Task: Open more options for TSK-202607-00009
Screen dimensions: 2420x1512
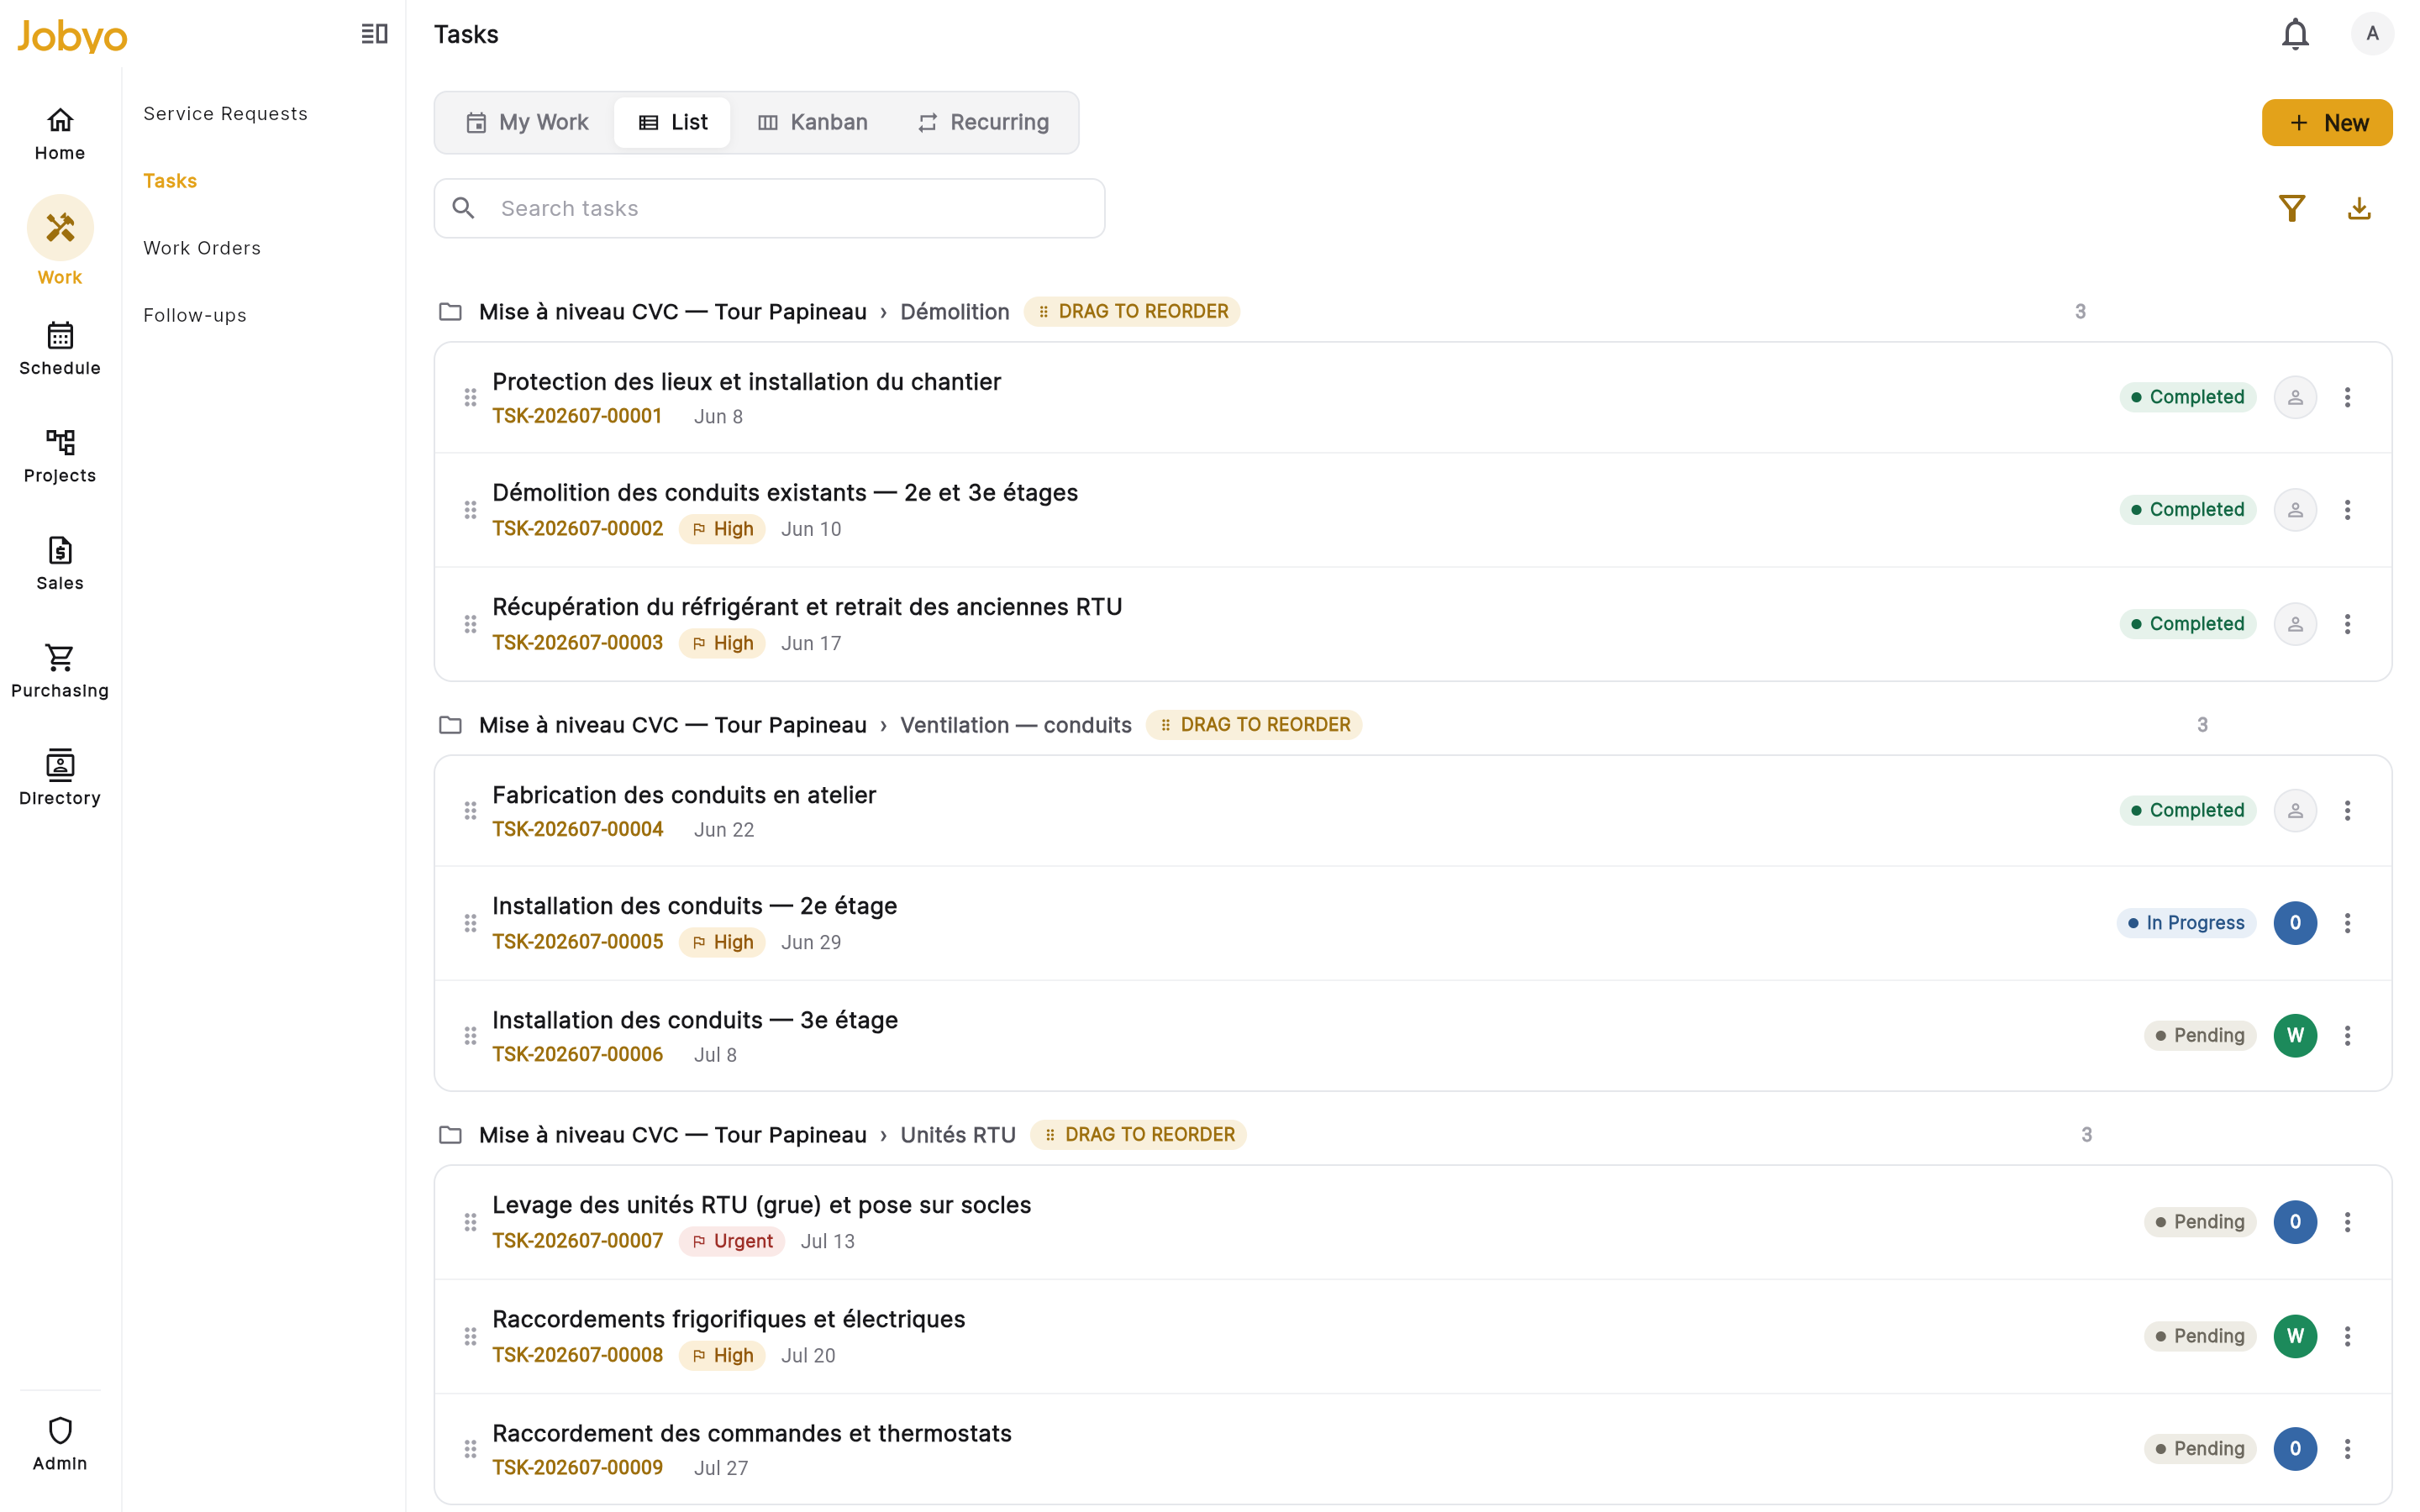Action: 2347,1448
